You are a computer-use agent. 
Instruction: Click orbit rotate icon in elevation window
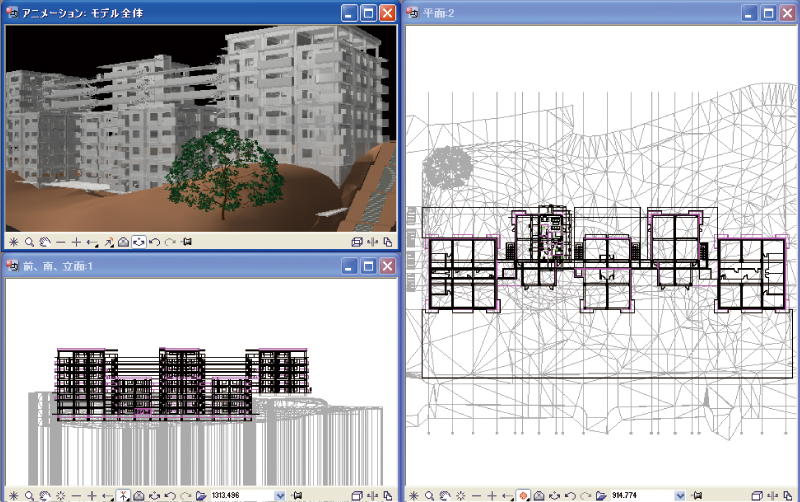(x=155, y=495)
